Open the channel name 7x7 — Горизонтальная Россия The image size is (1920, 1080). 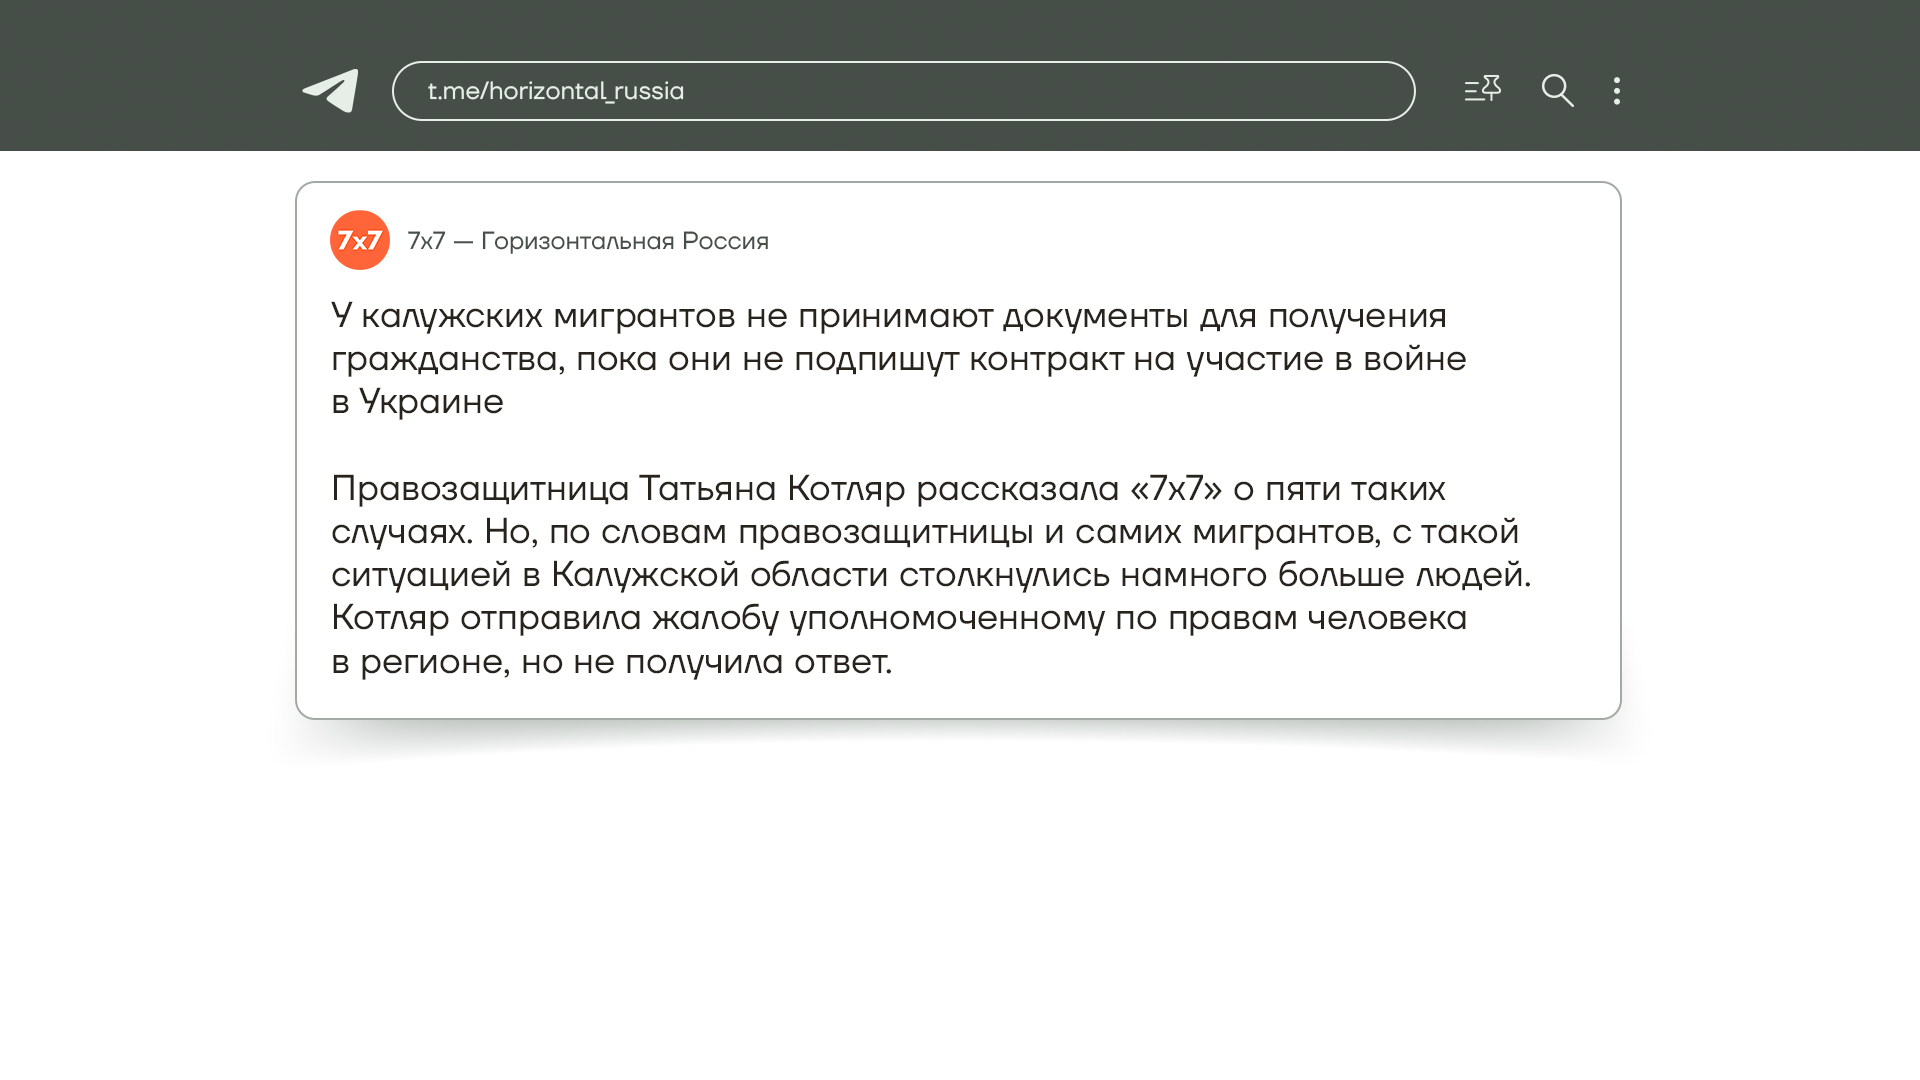588,241
